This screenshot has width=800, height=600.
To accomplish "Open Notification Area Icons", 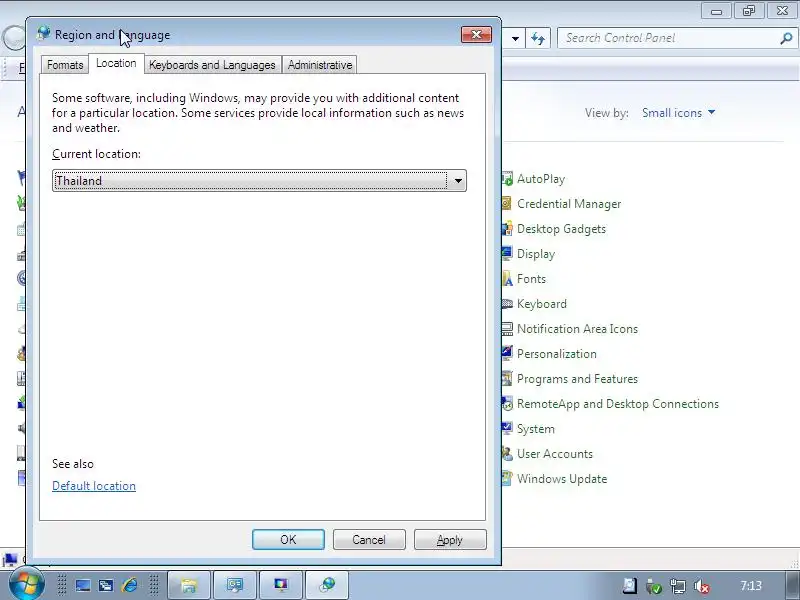I will [x=577, y=329].
